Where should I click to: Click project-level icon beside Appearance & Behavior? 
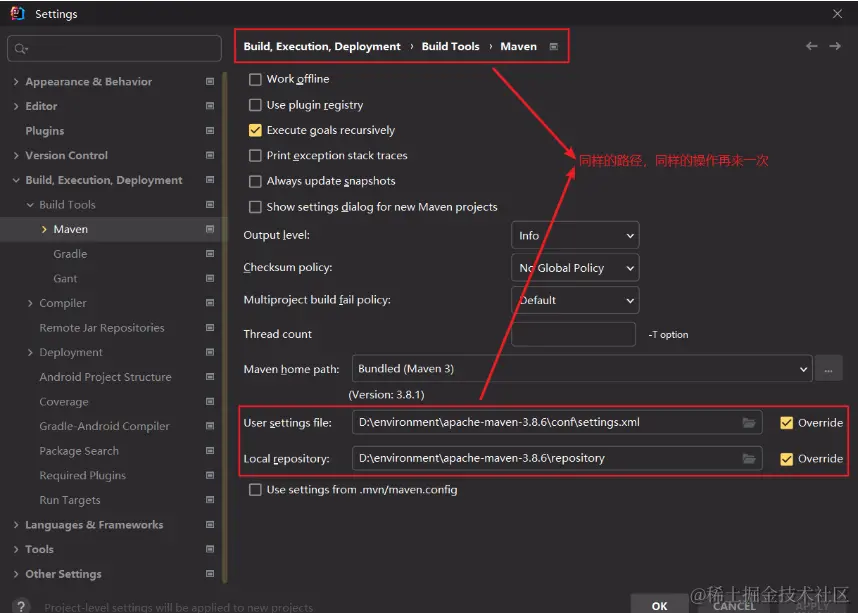coord(210,82)
